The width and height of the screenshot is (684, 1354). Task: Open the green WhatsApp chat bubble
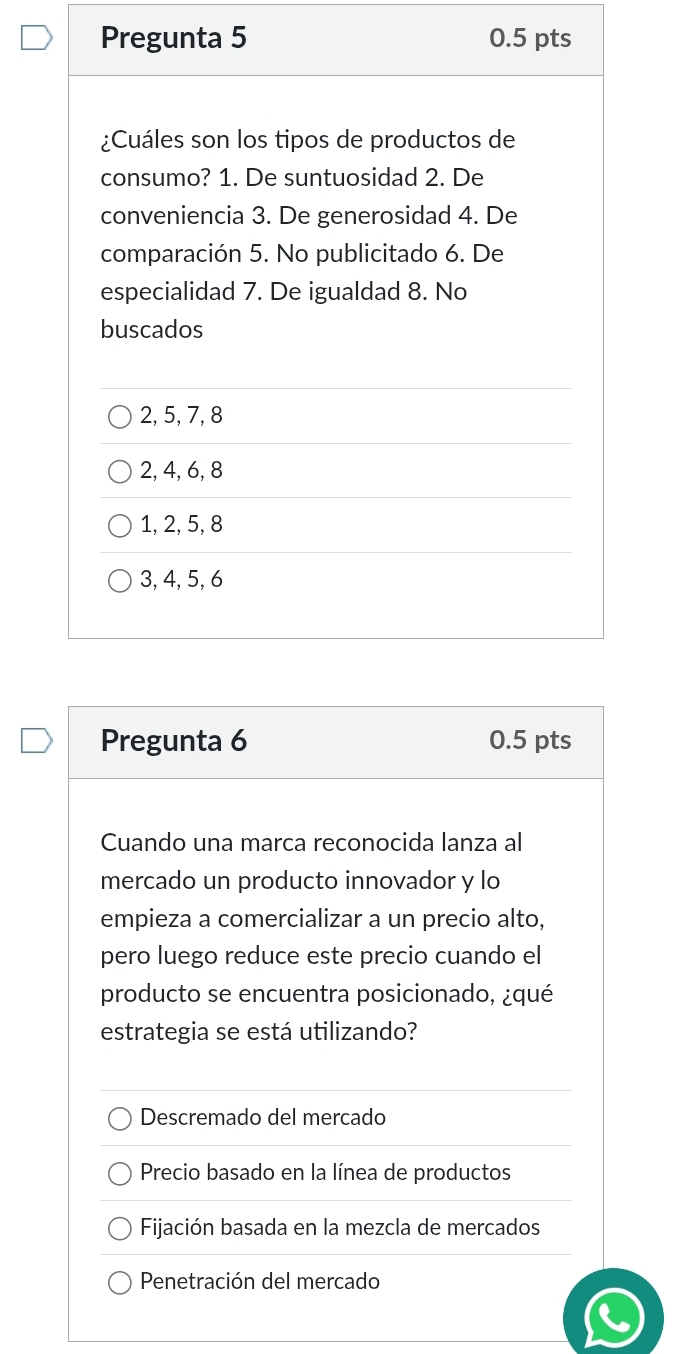[613, 1316]
